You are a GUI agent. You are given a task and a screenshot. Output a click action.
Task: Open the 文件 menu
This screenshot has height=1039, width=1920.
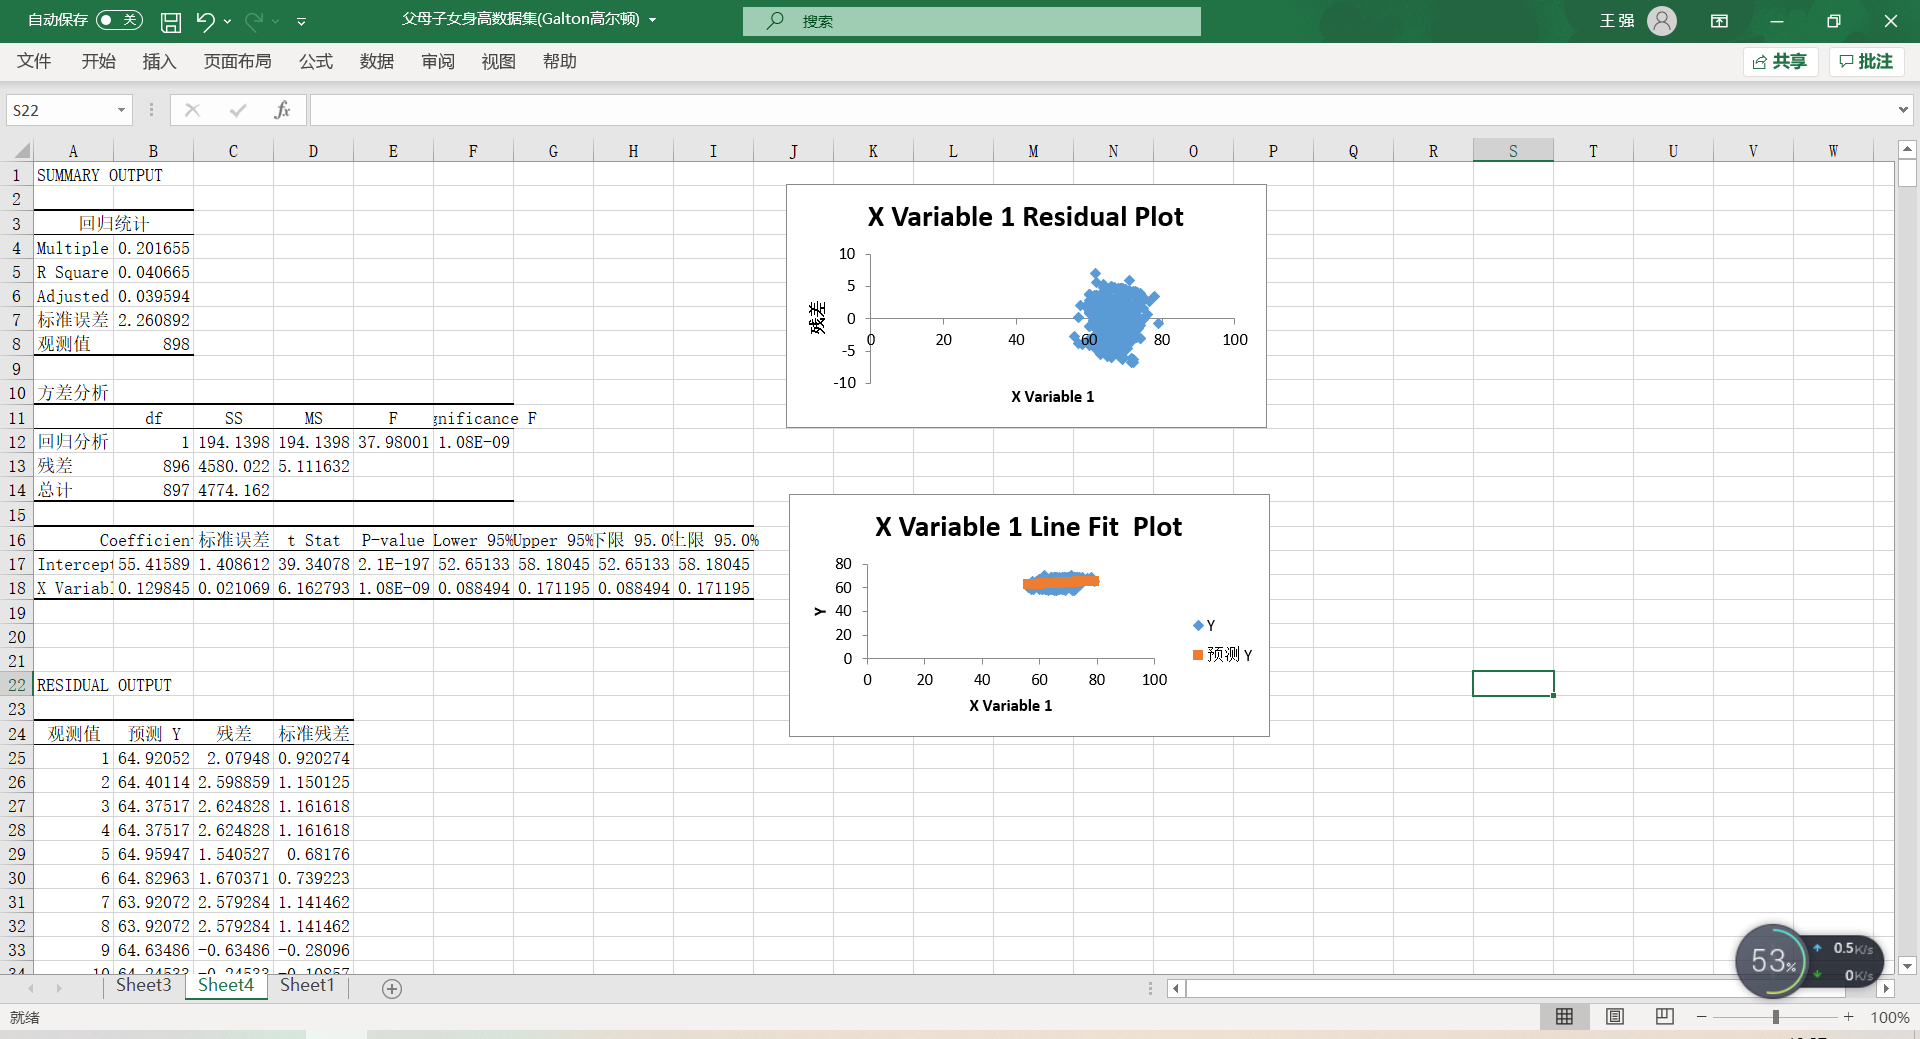click(x=34, y=62)
